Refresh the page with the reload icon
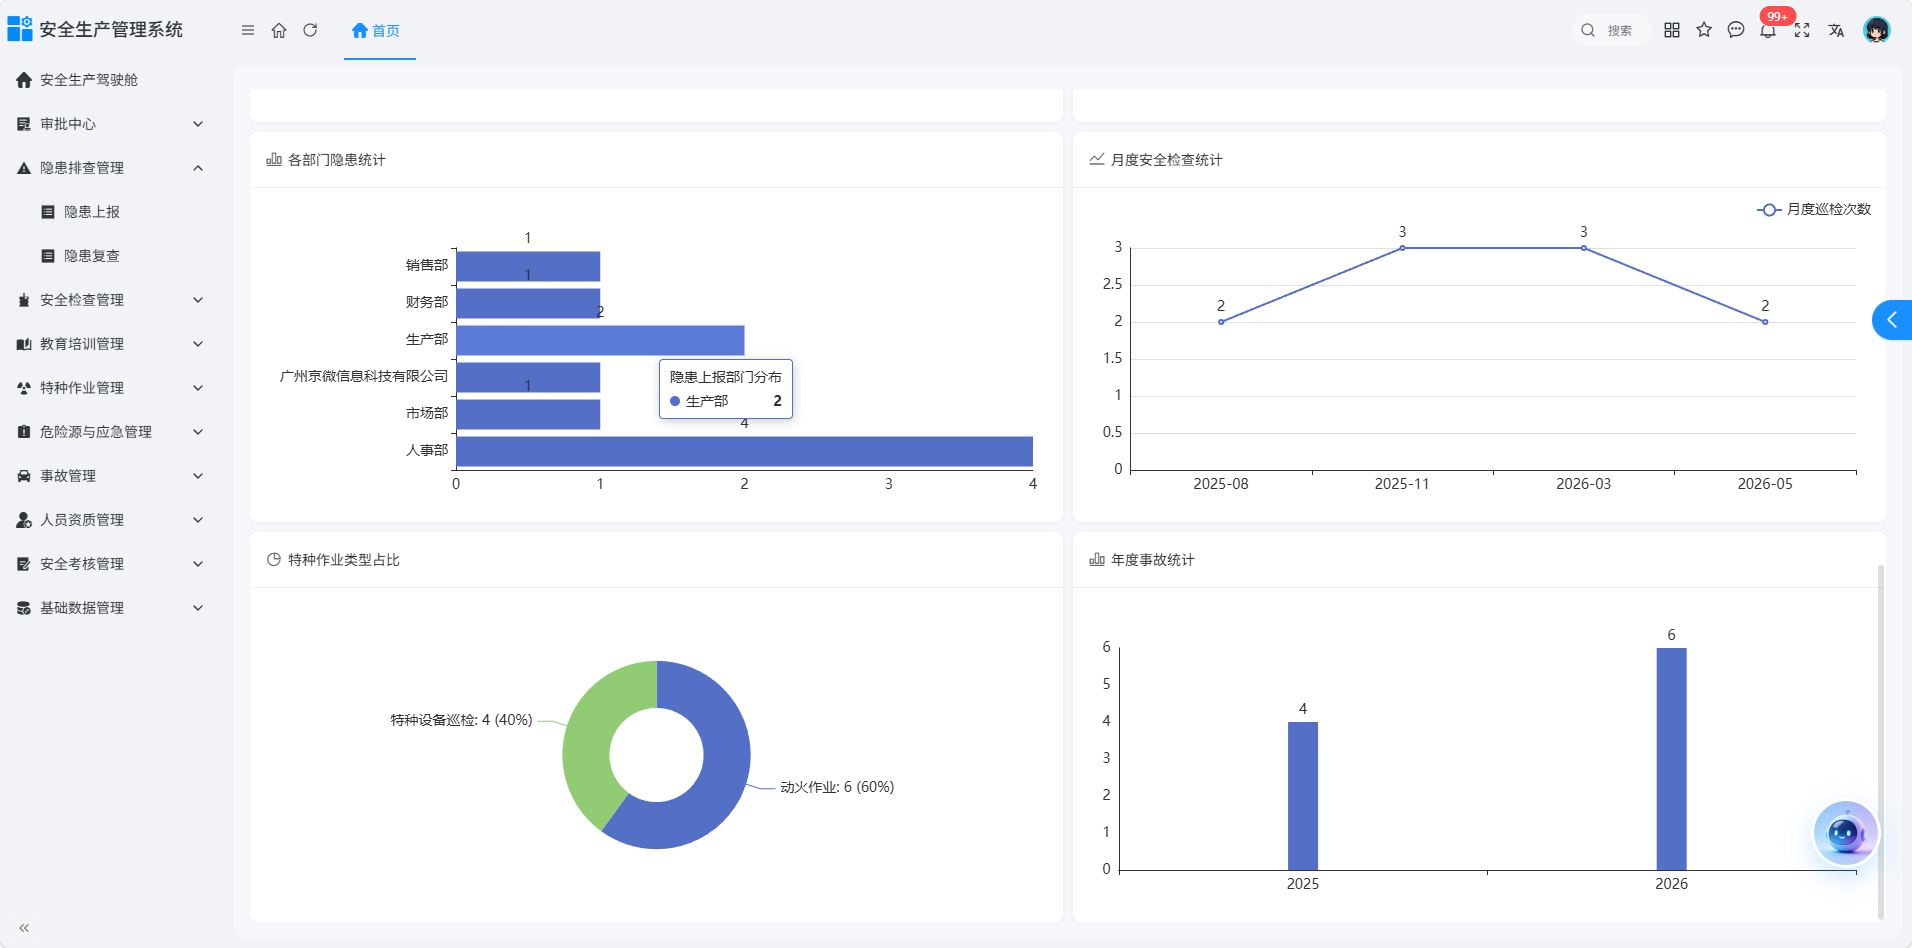1912x948 pixels. [310, 30]
